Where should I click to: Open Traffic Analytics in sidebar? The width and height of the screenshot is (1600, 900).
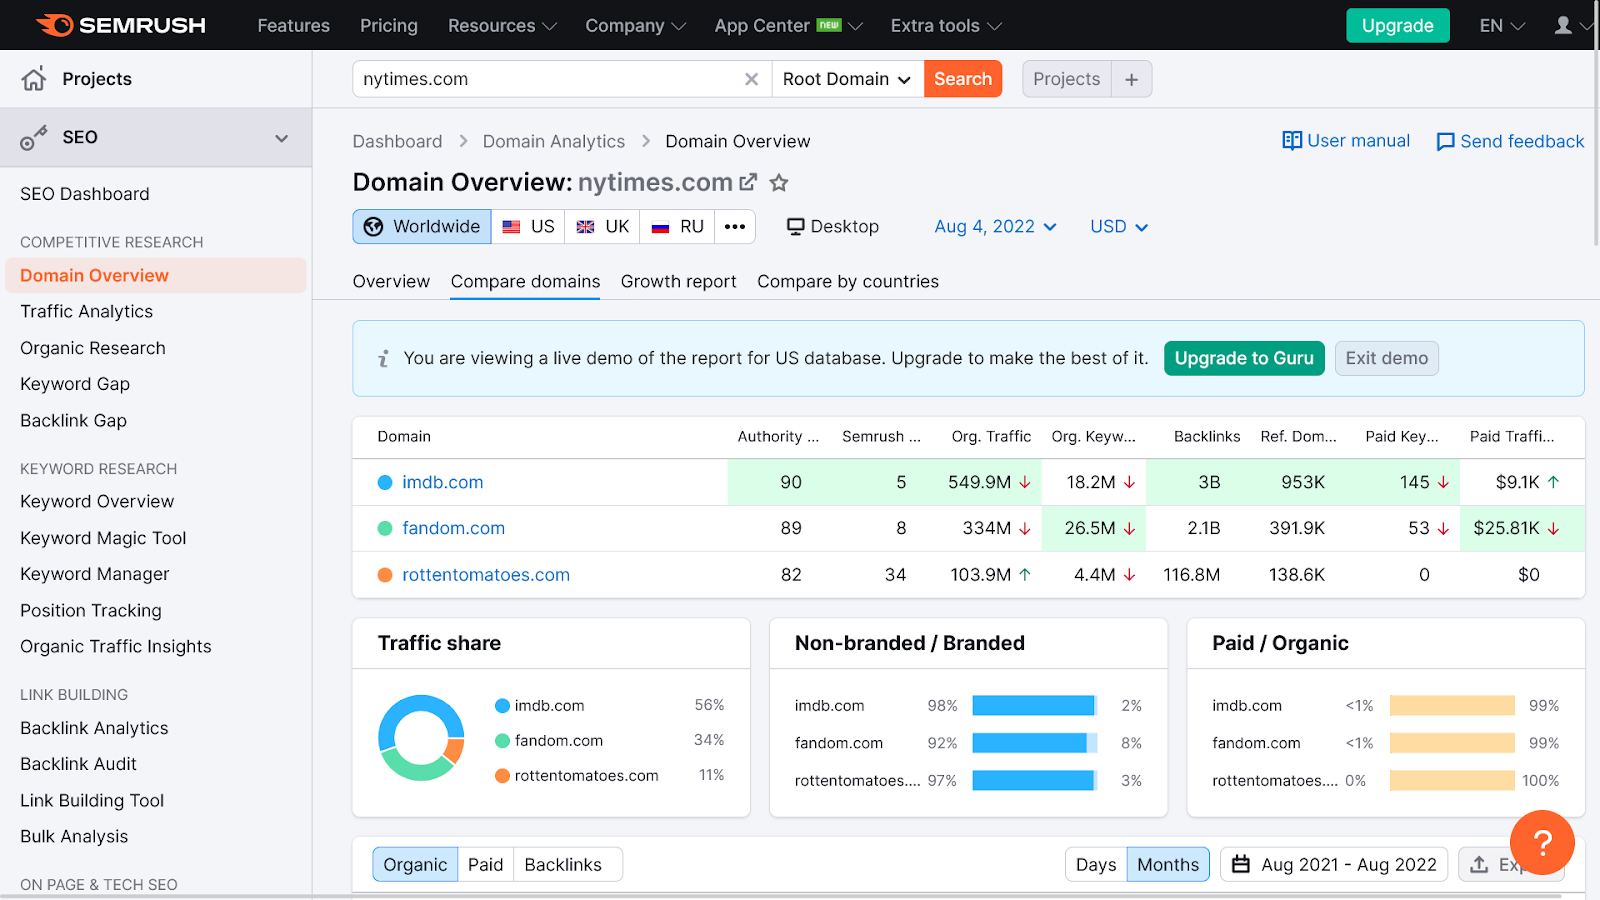point(87,312)
